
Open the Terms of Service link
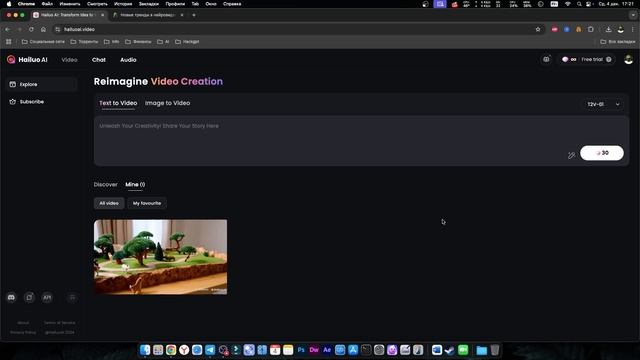click(x=59, y=323)
